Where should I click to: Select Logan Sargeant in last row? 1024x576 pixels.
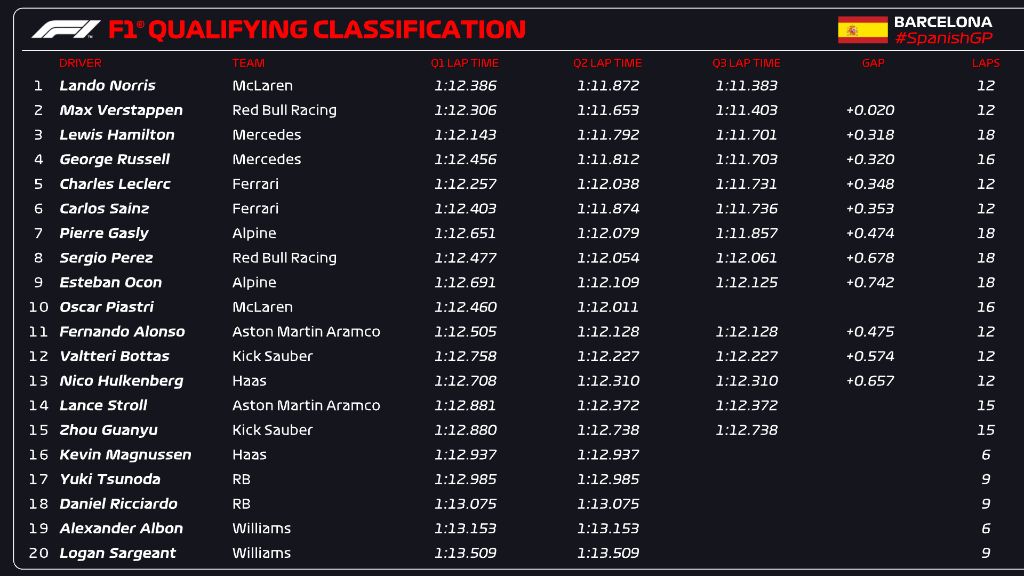[x=118, y=553]
